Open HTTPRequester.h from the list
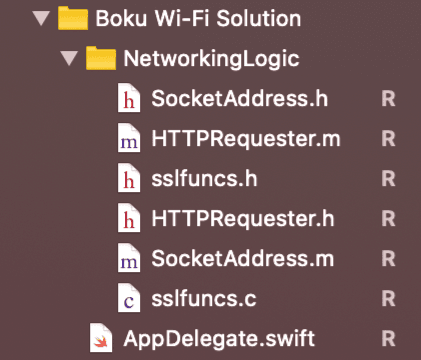The image size is (421, 360). pos(243,219)
